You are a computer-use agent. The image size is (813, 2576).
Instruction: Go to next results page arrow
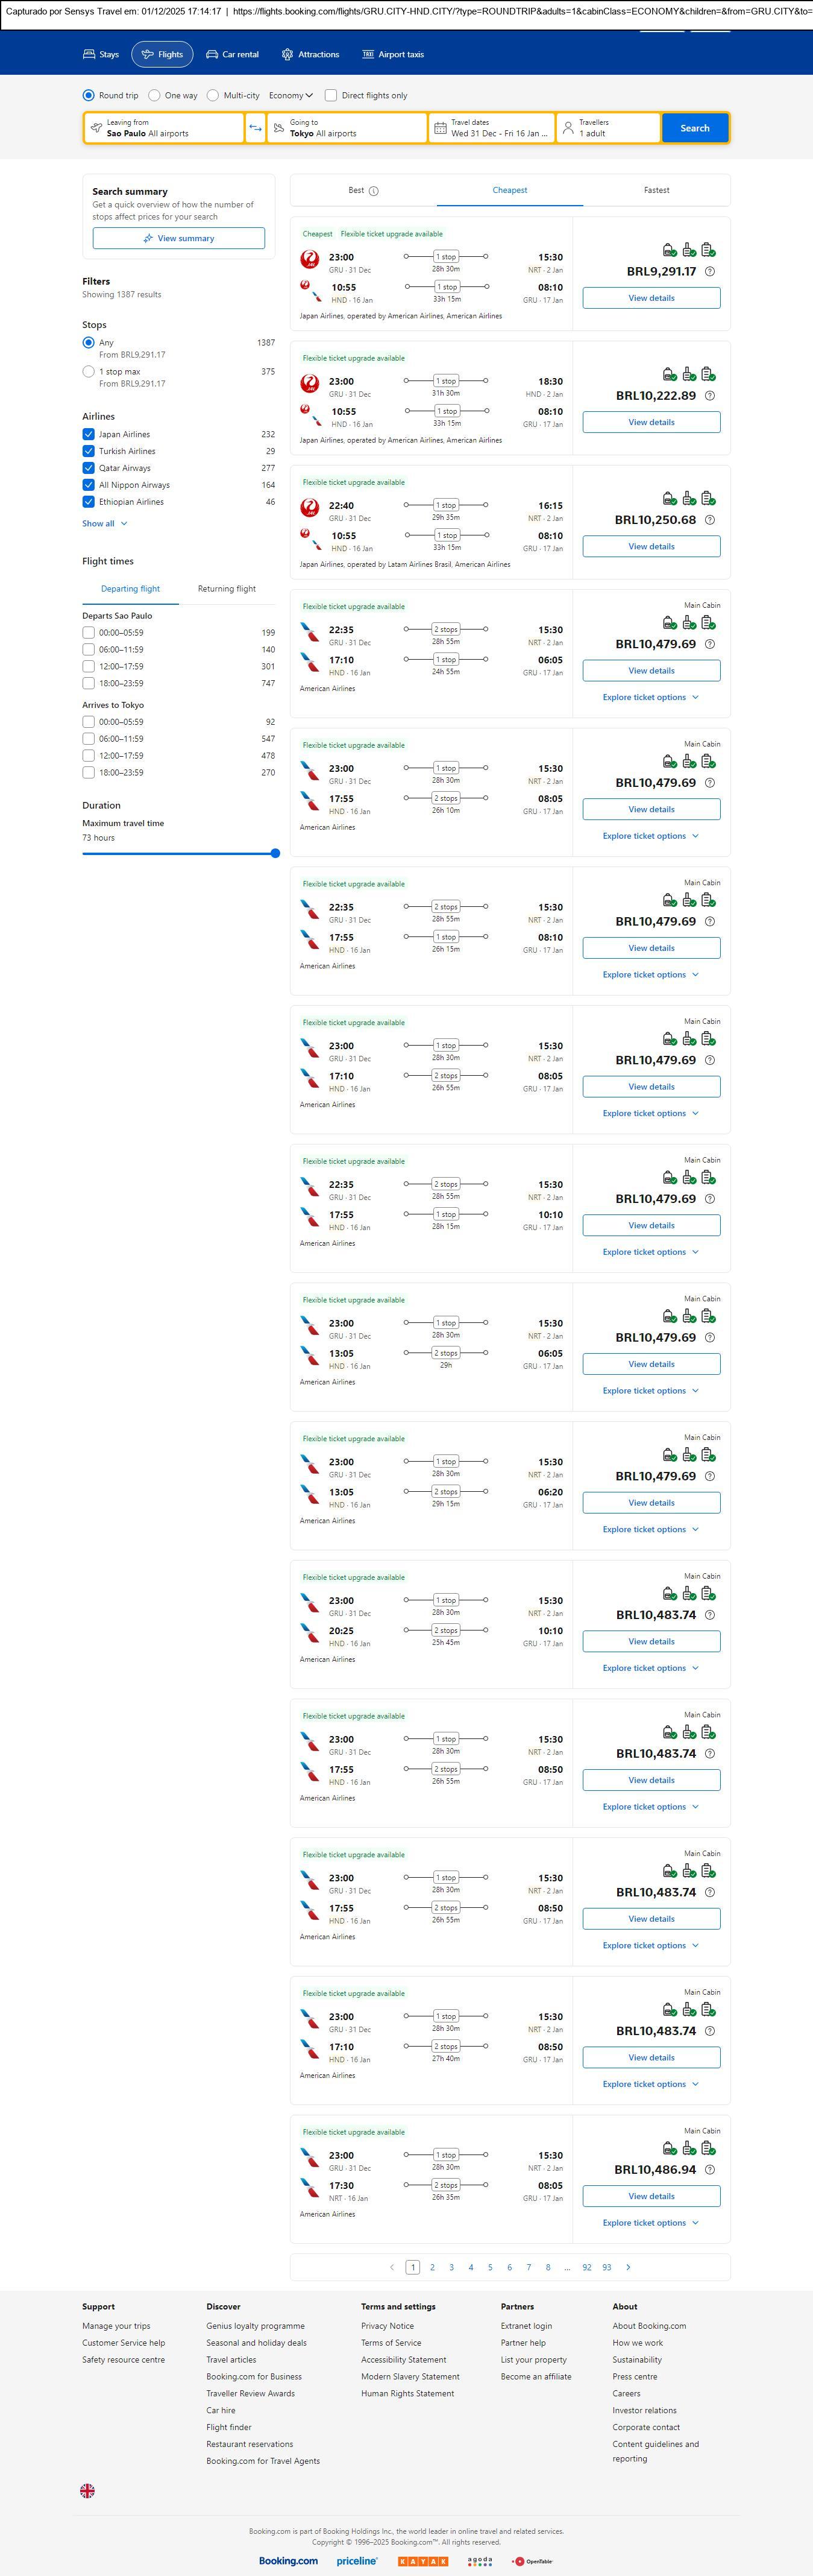(628, 2267)
